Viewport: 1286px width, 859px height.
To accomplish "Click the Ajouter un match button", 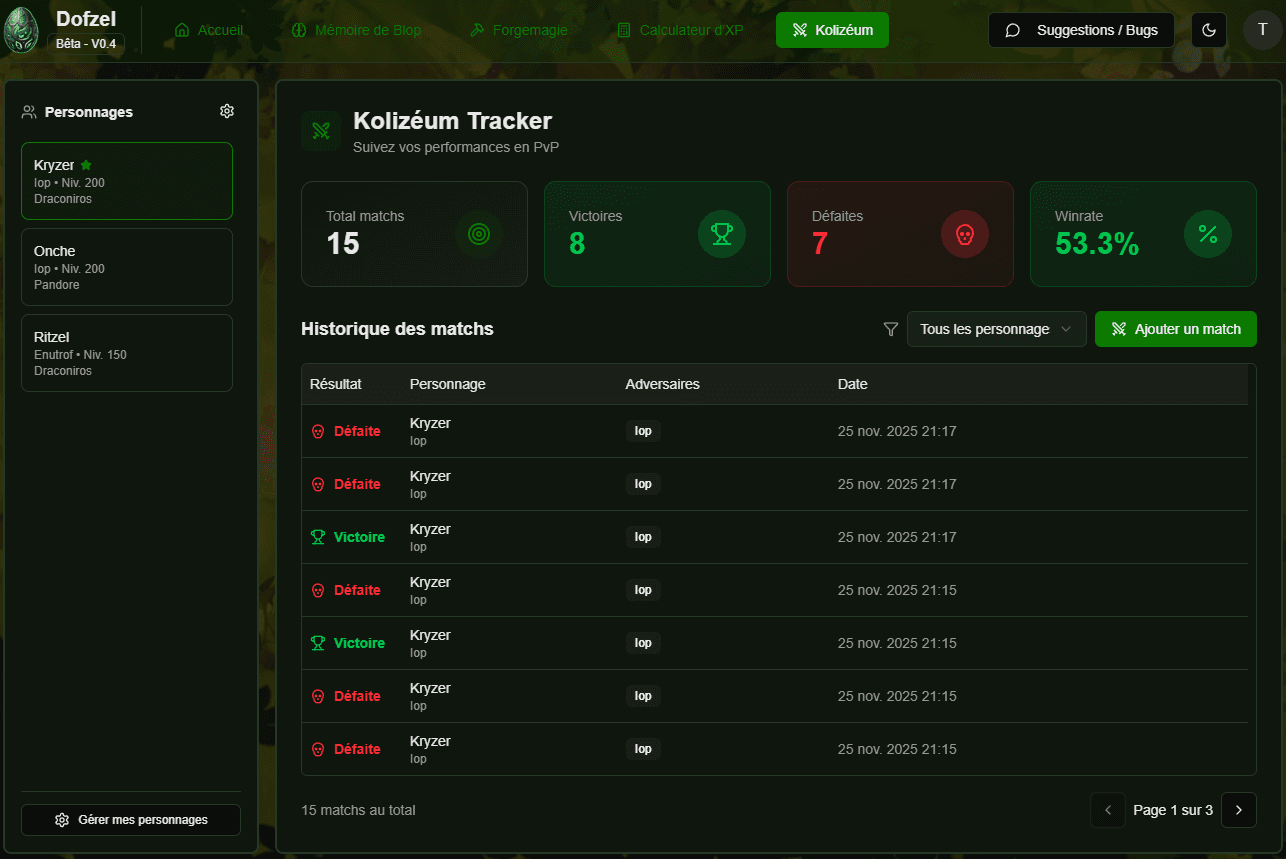I will (1175, 329).
